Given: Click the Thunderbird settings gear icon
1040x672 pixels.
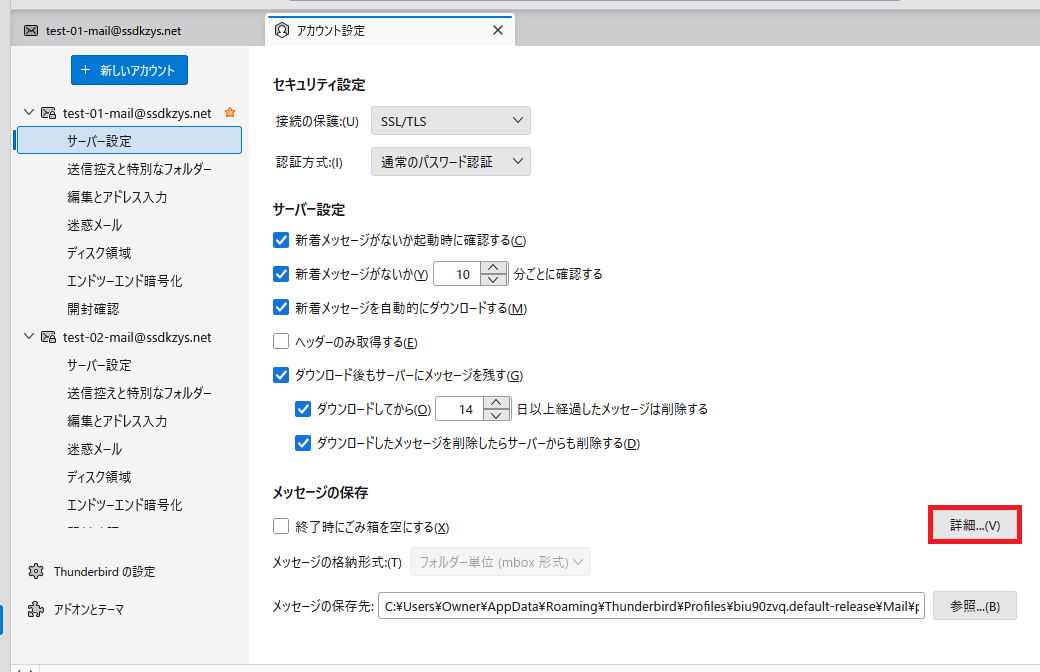Looking at the screenshot, I should point(36,571).
